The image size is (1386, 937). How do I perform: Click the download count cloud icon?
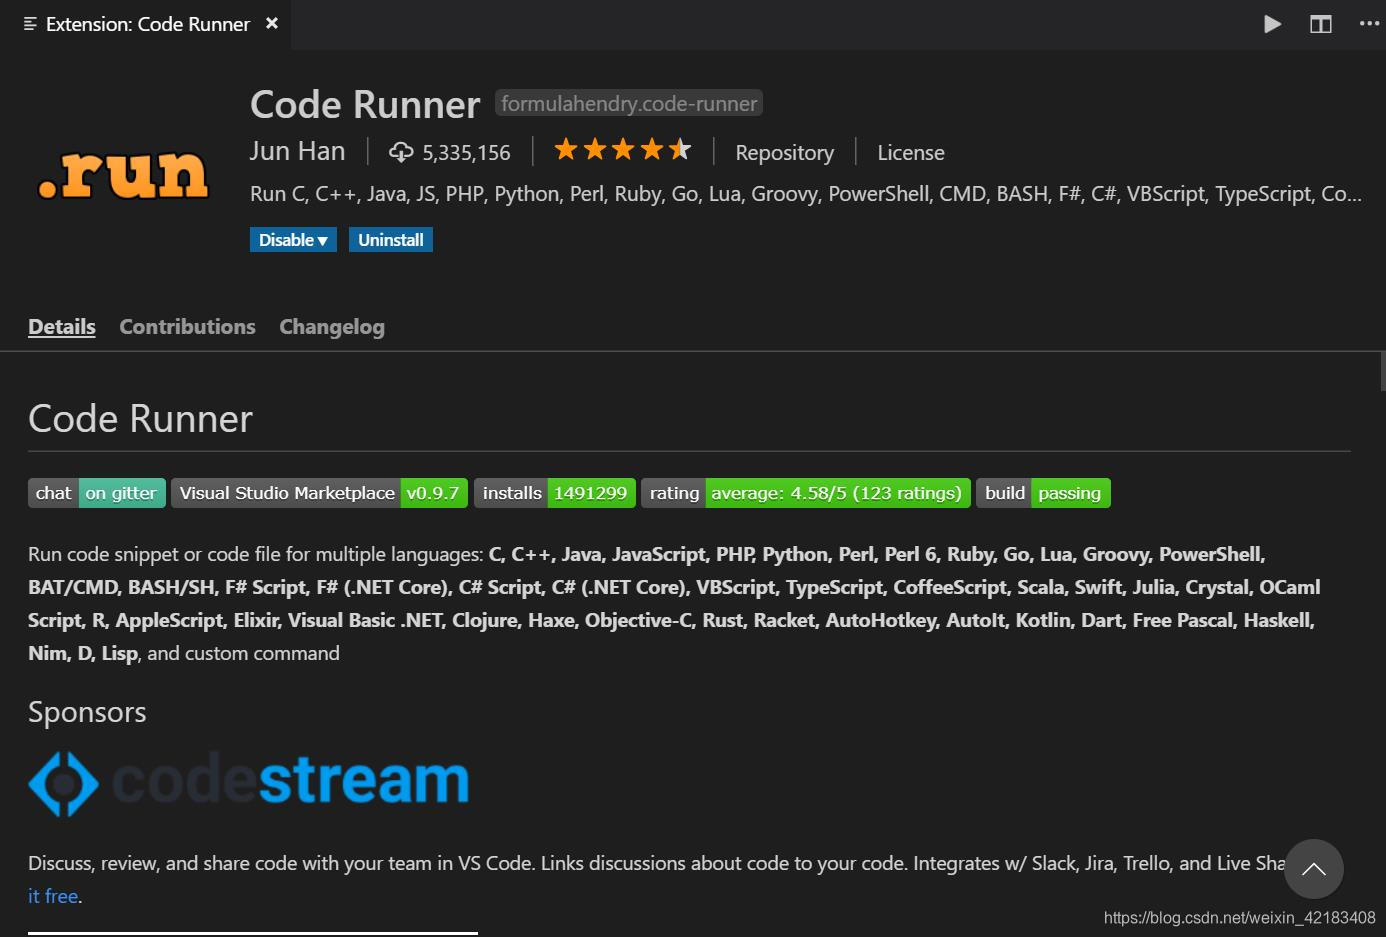click(401, 152)
